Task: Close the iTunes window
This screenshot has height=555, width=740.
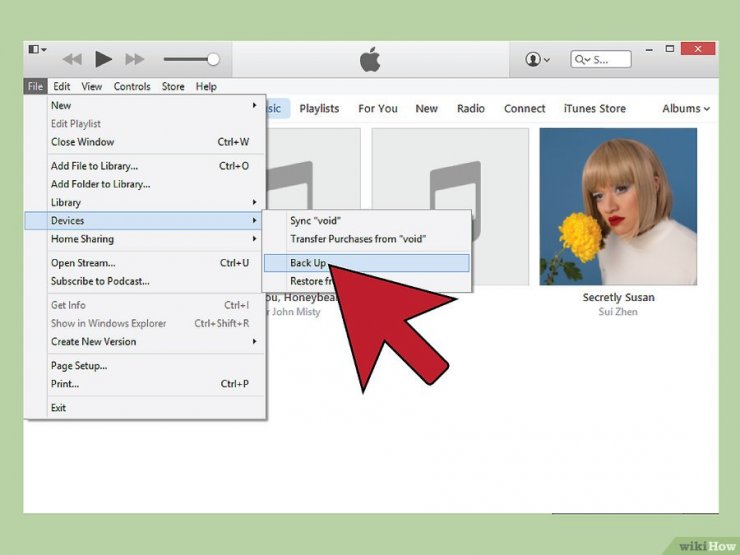Action: point(698,49)
